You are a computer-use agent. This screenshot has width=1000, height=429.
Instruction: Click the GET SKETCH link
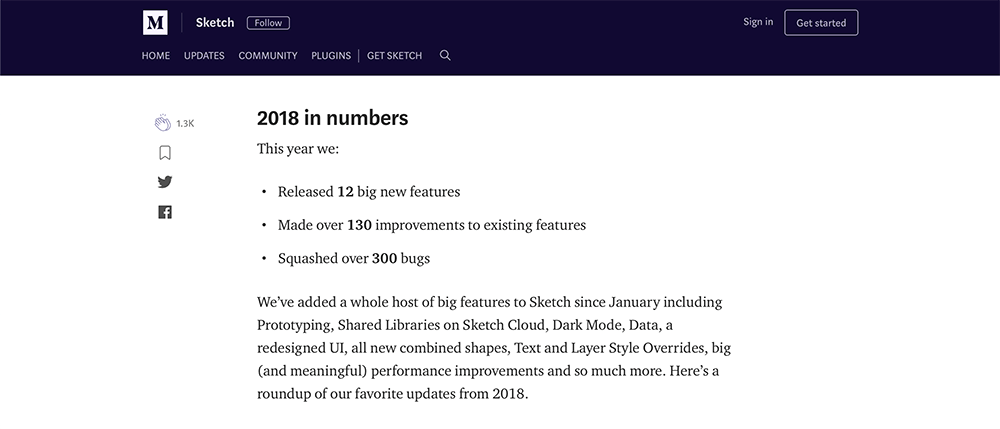(394, 56)
